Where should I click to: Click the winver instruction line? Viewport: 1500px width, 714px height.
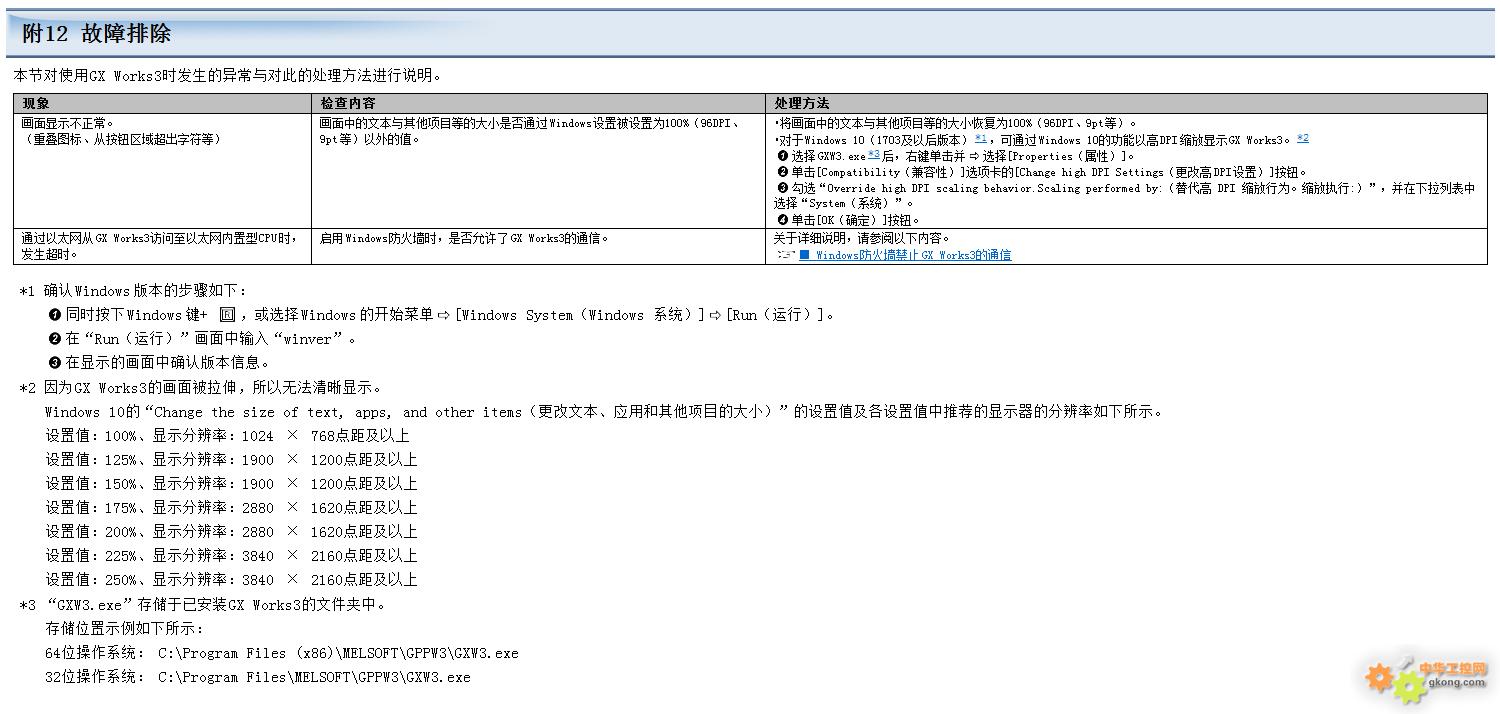click(203, 339)
